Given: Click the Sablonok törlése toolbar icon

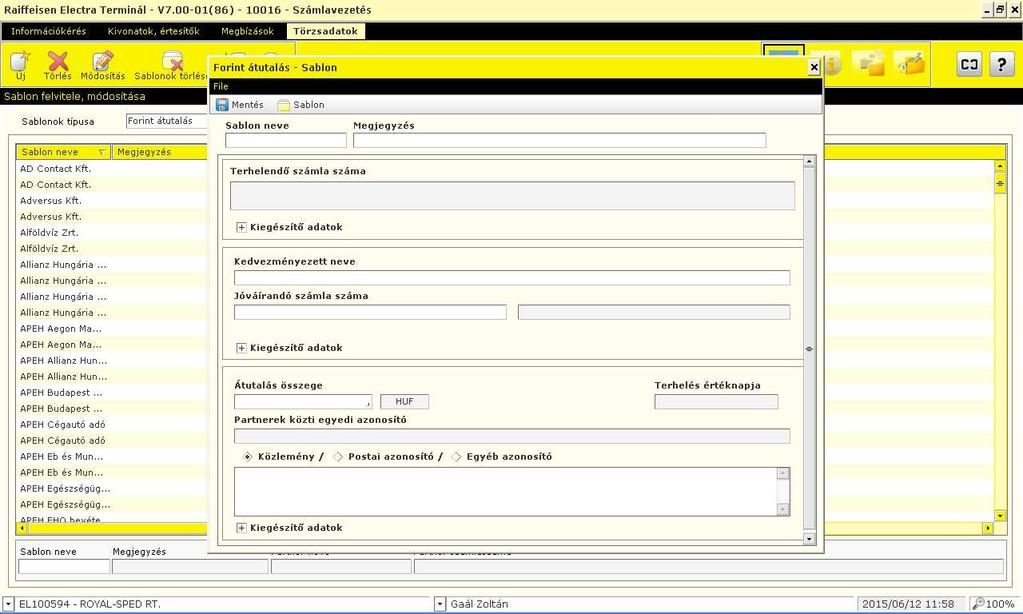Looking at the screenshot, I should click(x=173, y=61).
